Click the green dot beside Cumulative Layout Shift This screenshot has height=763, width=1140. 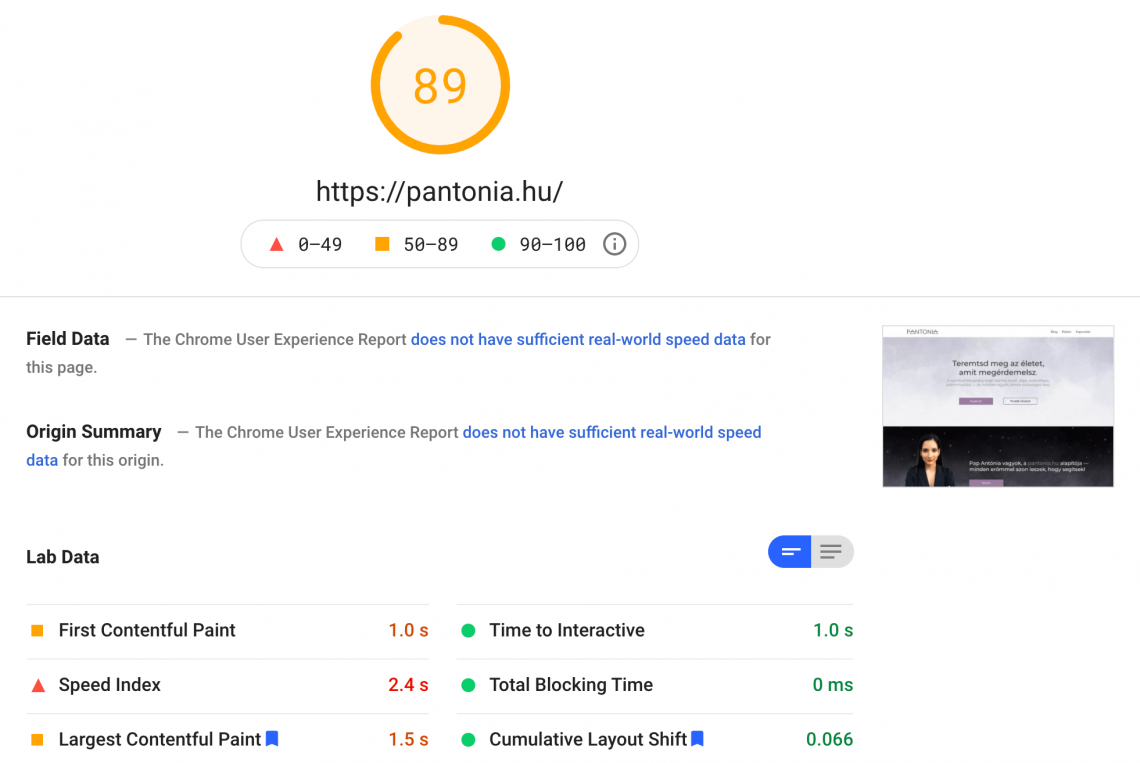click(x=468, y=740)
